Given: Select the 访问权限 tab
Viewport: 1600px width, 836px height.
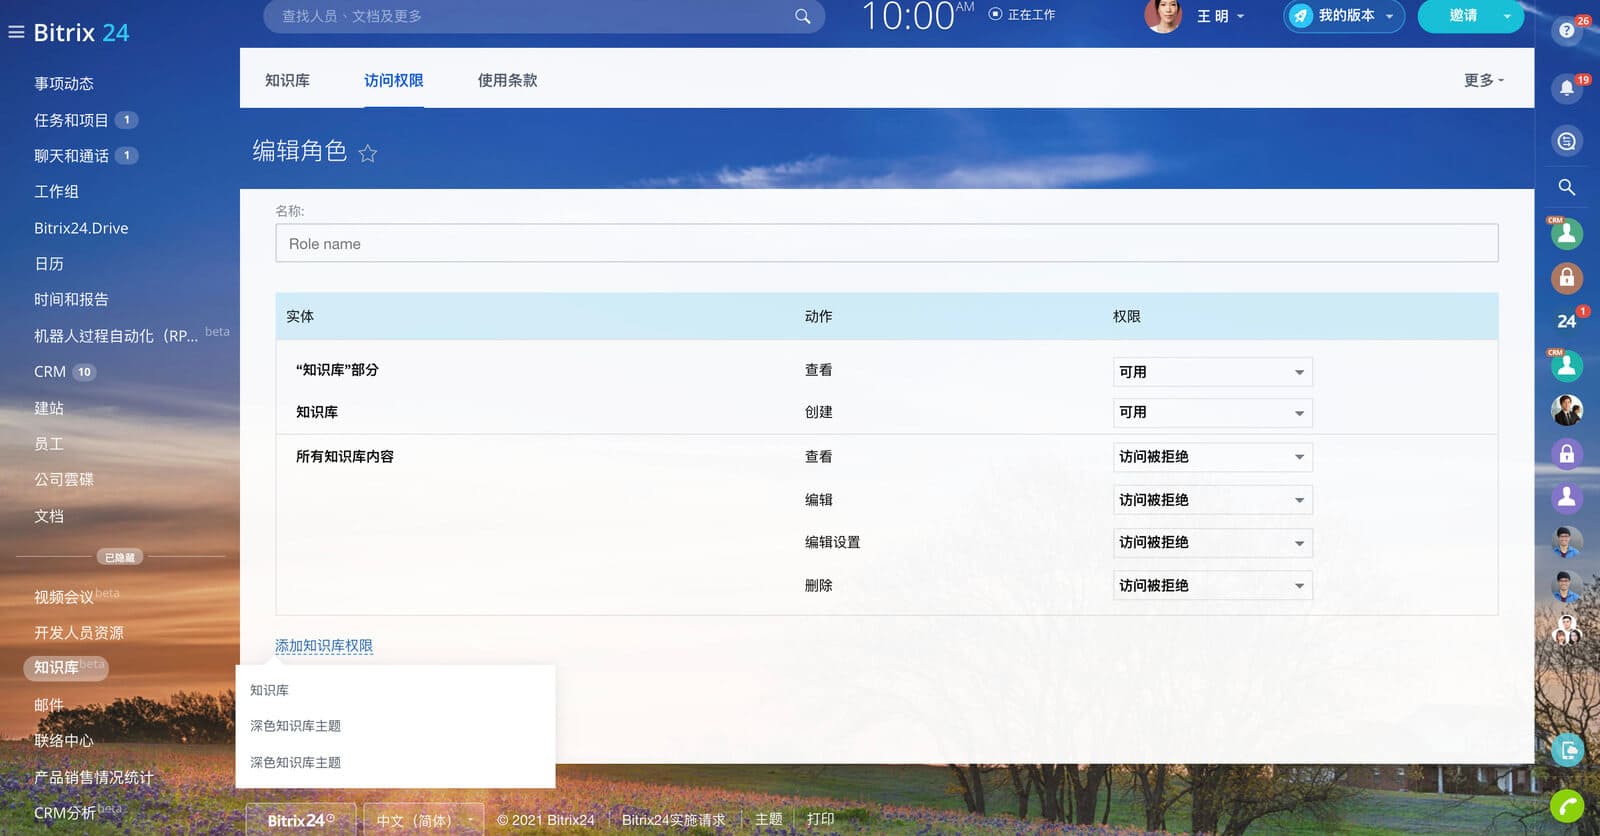Looking at the screenshot, I should point(393,80).
